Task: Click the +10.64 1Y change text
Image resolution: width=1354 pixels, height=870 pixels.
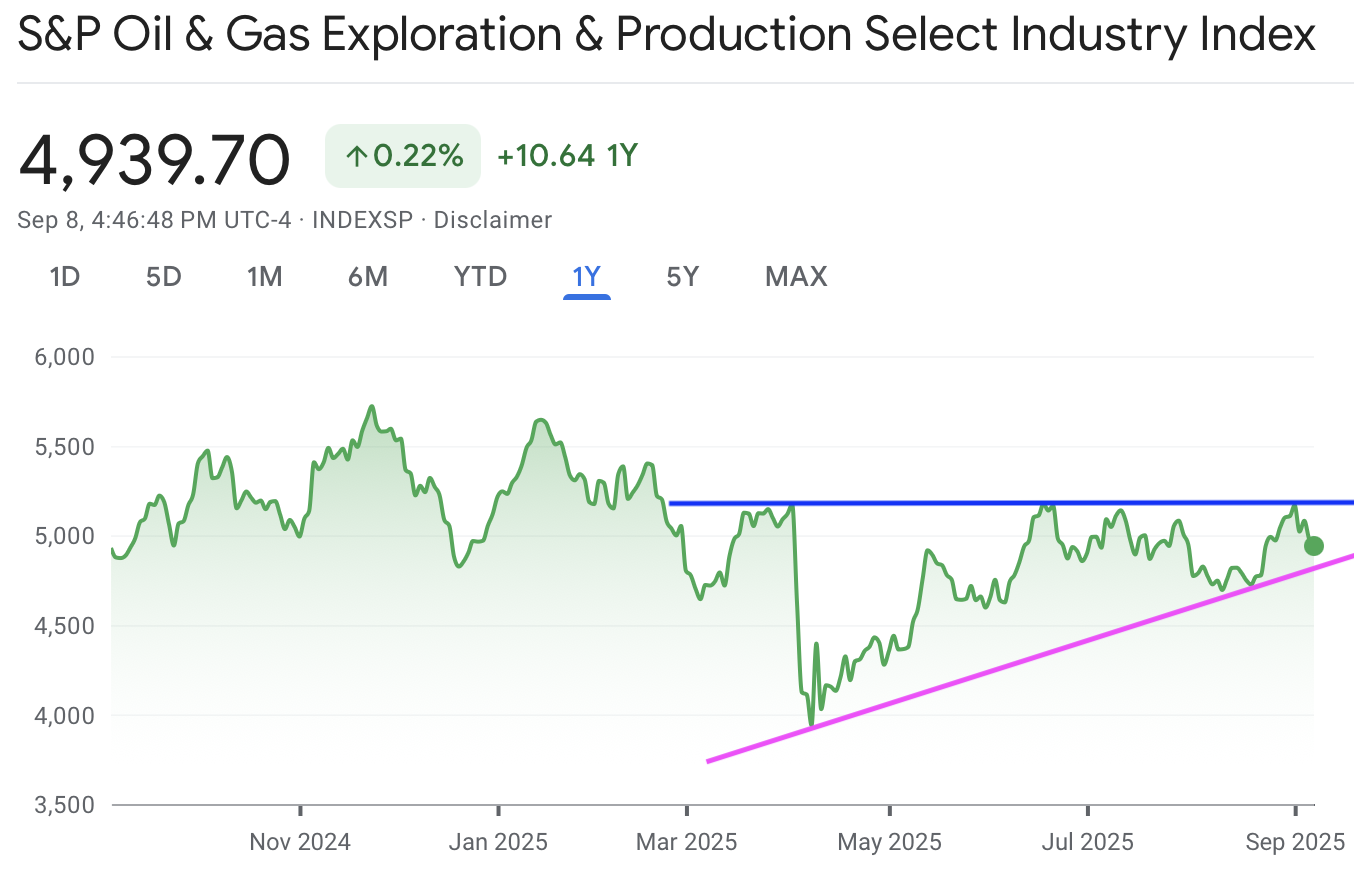Action: click(x=567, y=156)
